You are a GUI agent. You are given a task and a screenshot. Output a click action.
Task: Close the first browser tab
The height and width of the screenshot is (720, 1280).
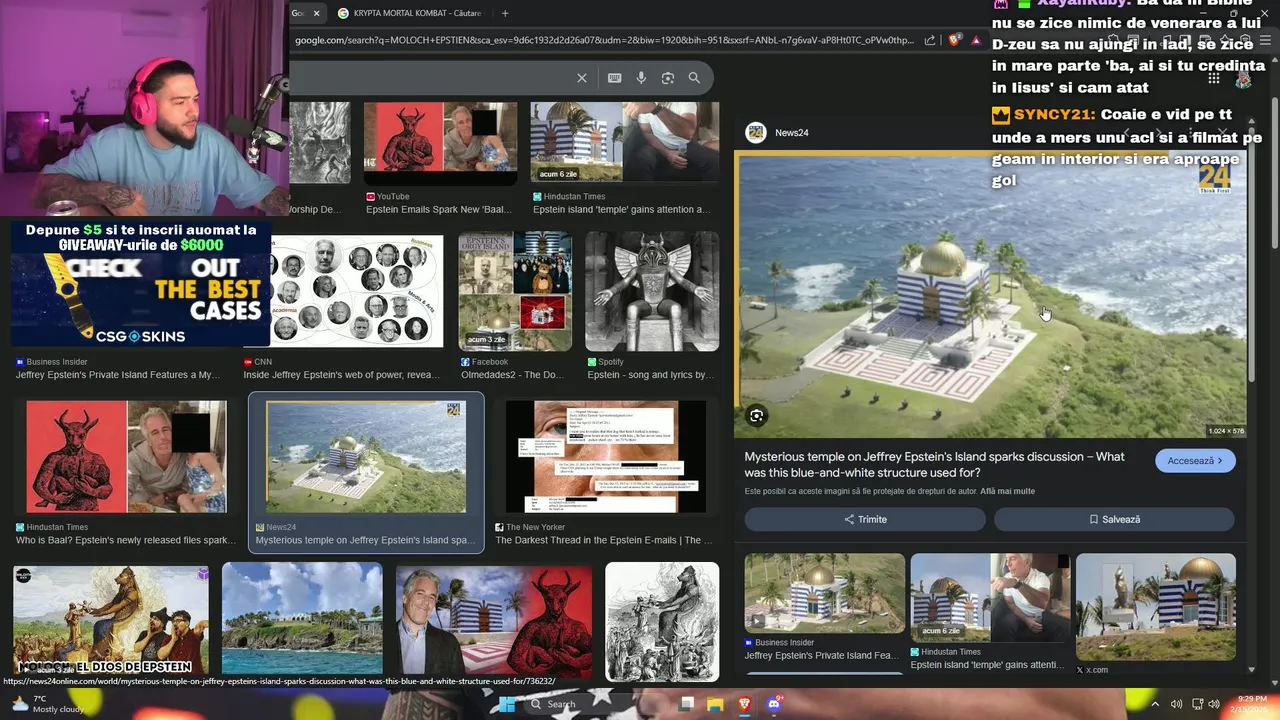pyautogui.click(x=317, y=13)
